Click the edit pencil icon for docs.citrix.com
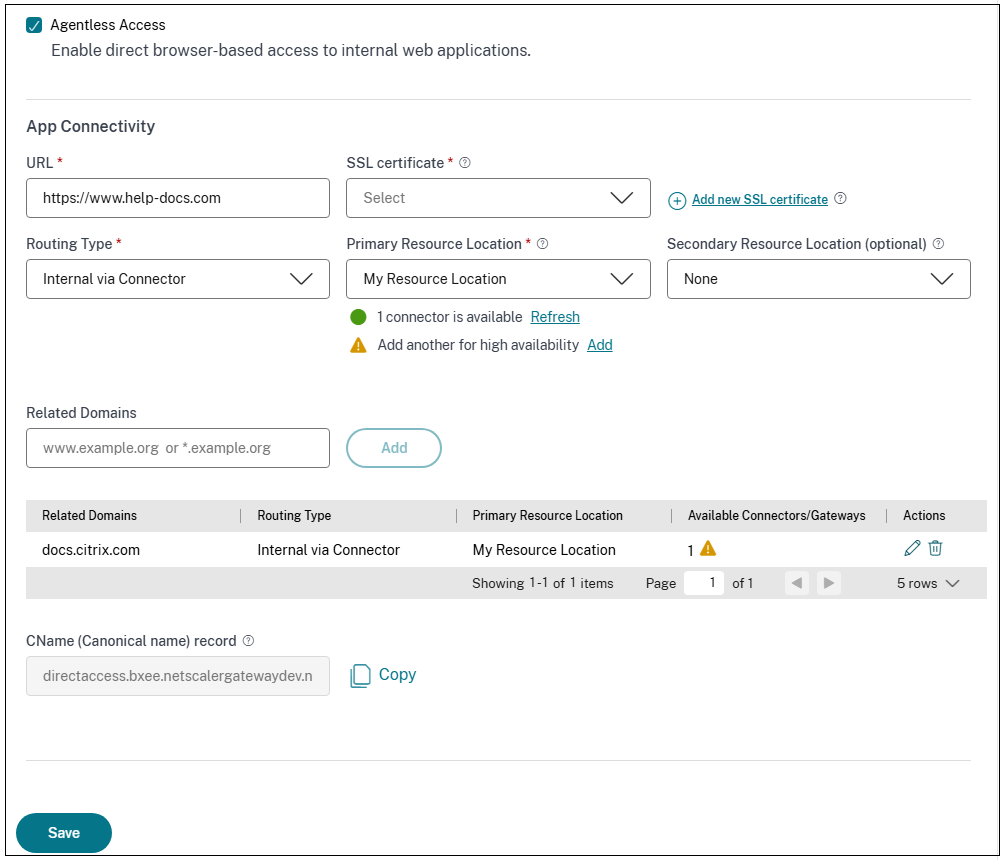The height and width of the screenshot is (860, 1003). pyautogui.click(x=911, y=548)
